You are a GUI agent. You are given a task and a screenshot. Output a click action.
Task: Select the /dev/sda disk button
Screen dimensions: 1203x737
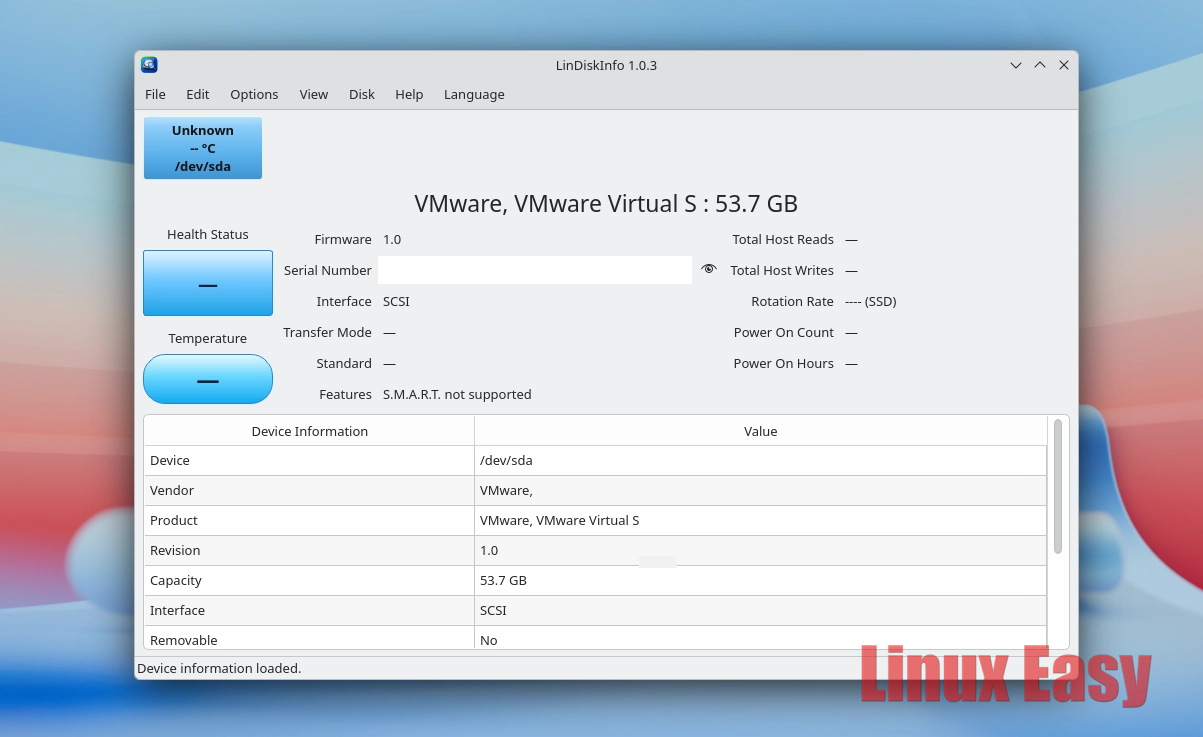[x=203, y=148]
